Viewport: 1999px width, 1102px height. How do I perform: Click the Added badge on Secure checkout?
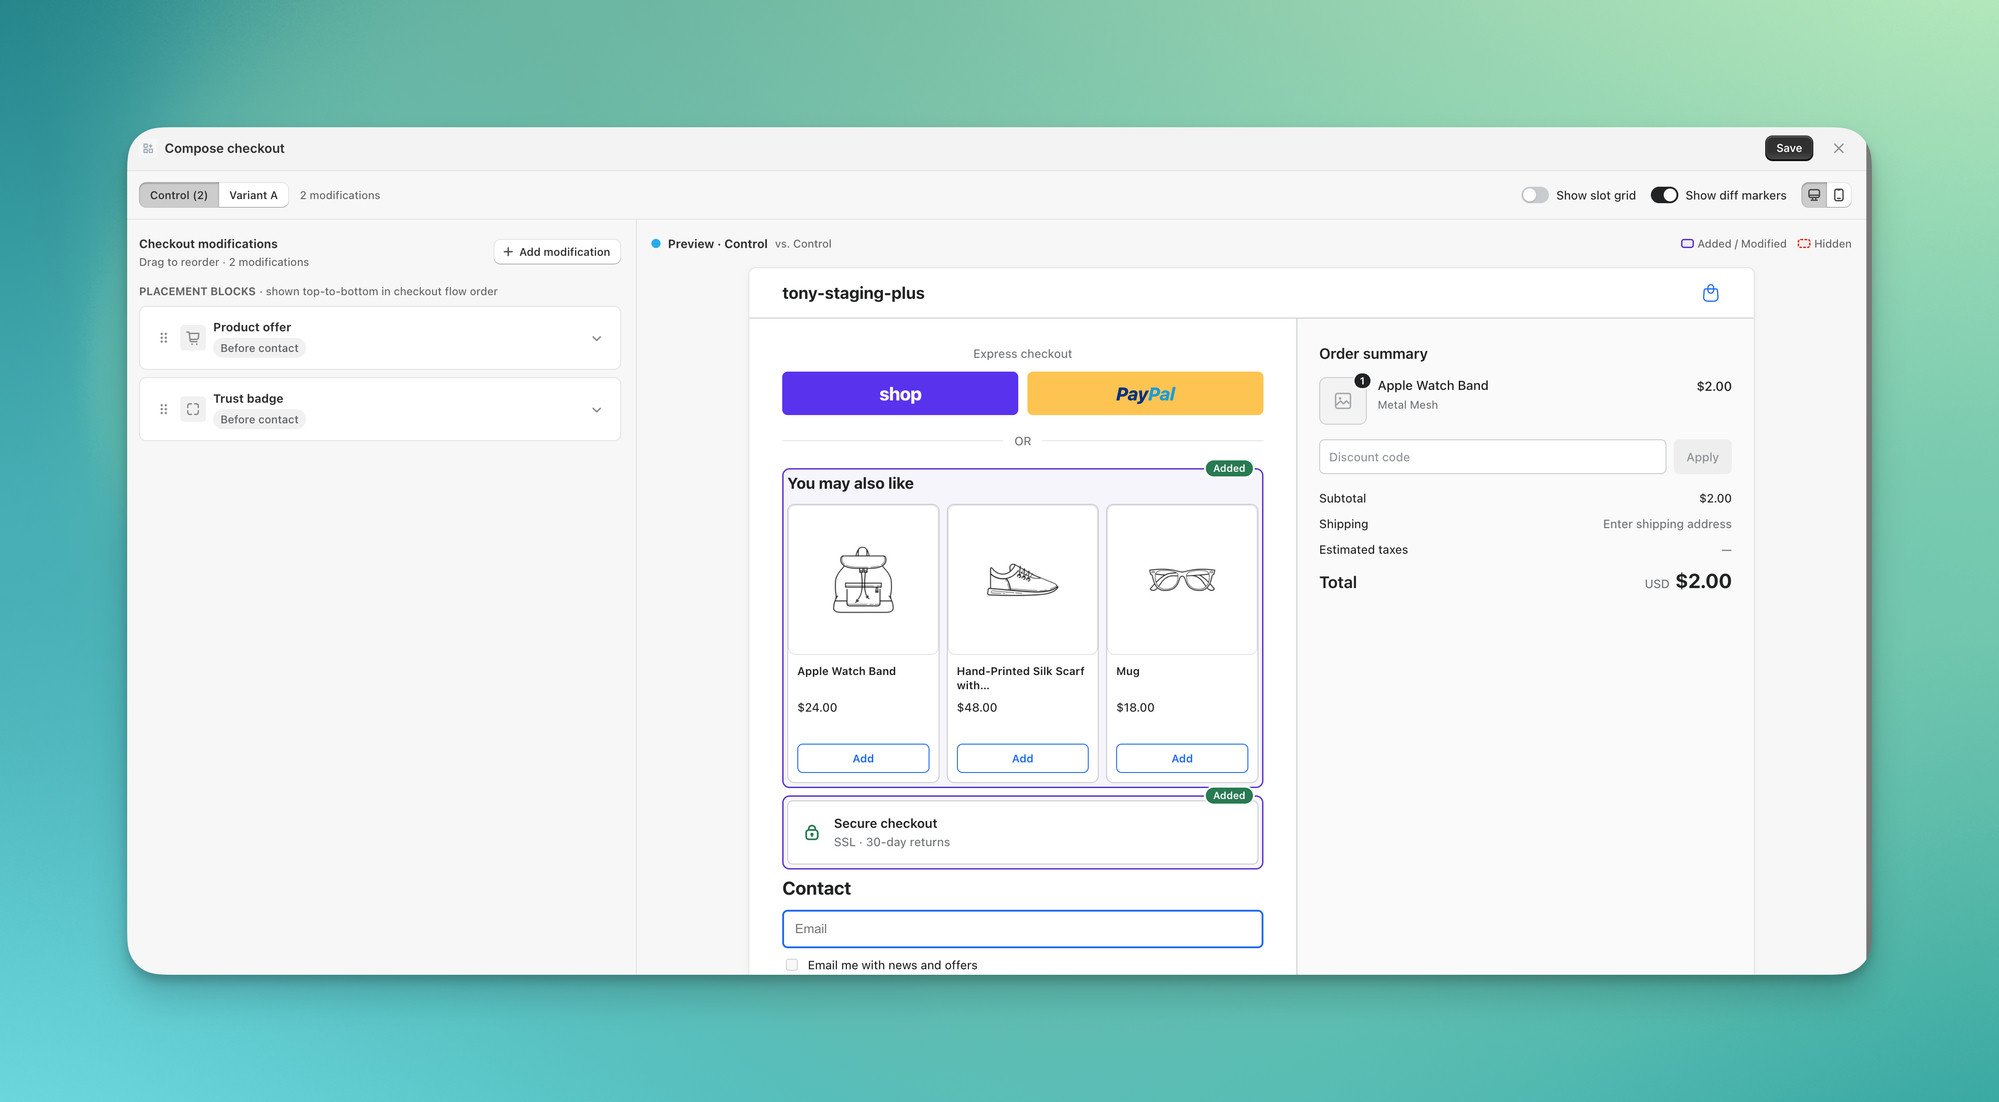[x=1229, y=796]
